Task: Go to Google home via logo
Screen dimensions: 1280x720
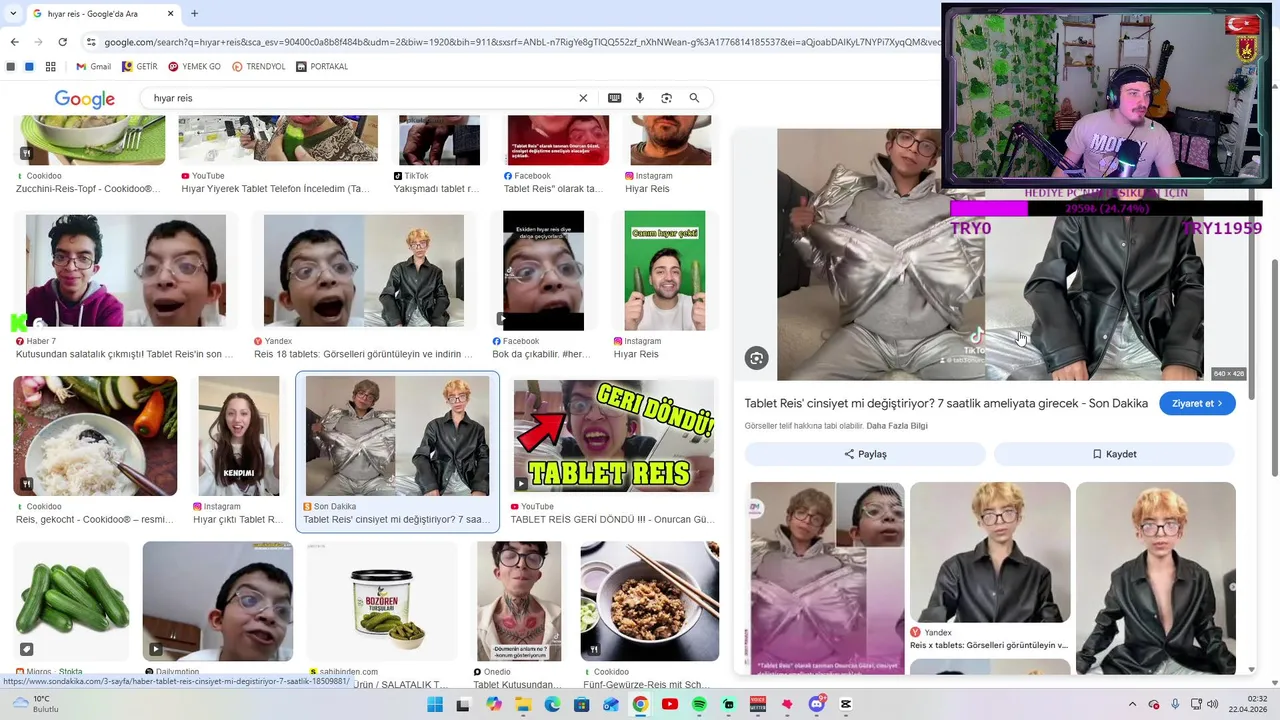Action: 84,98
